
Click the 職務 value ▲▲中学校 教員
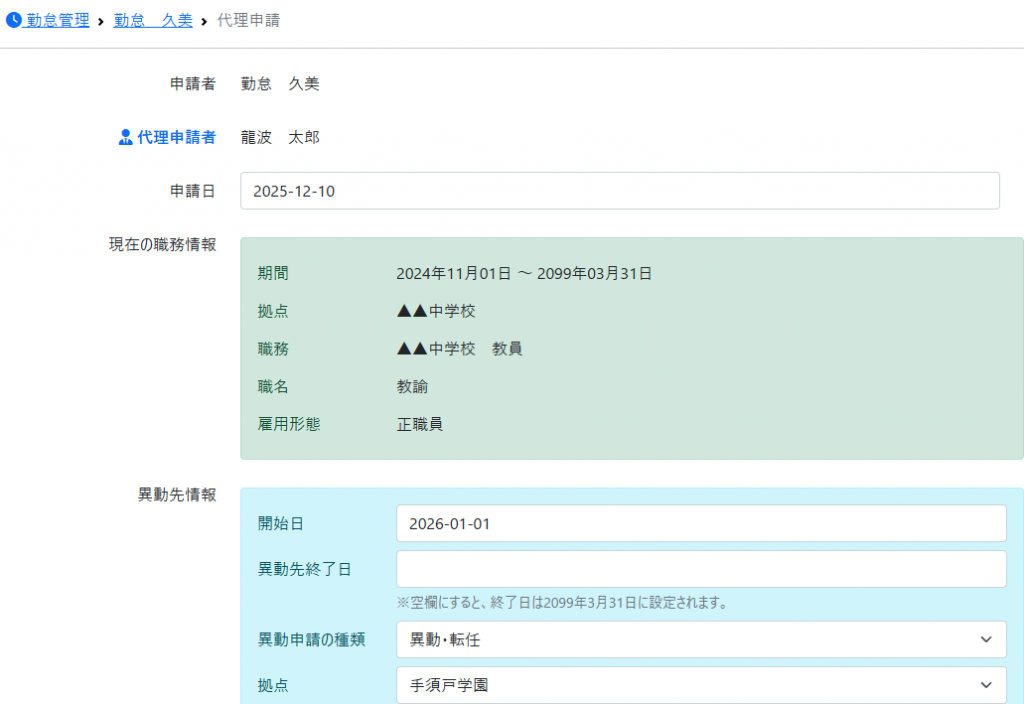[x=459, y=349]
